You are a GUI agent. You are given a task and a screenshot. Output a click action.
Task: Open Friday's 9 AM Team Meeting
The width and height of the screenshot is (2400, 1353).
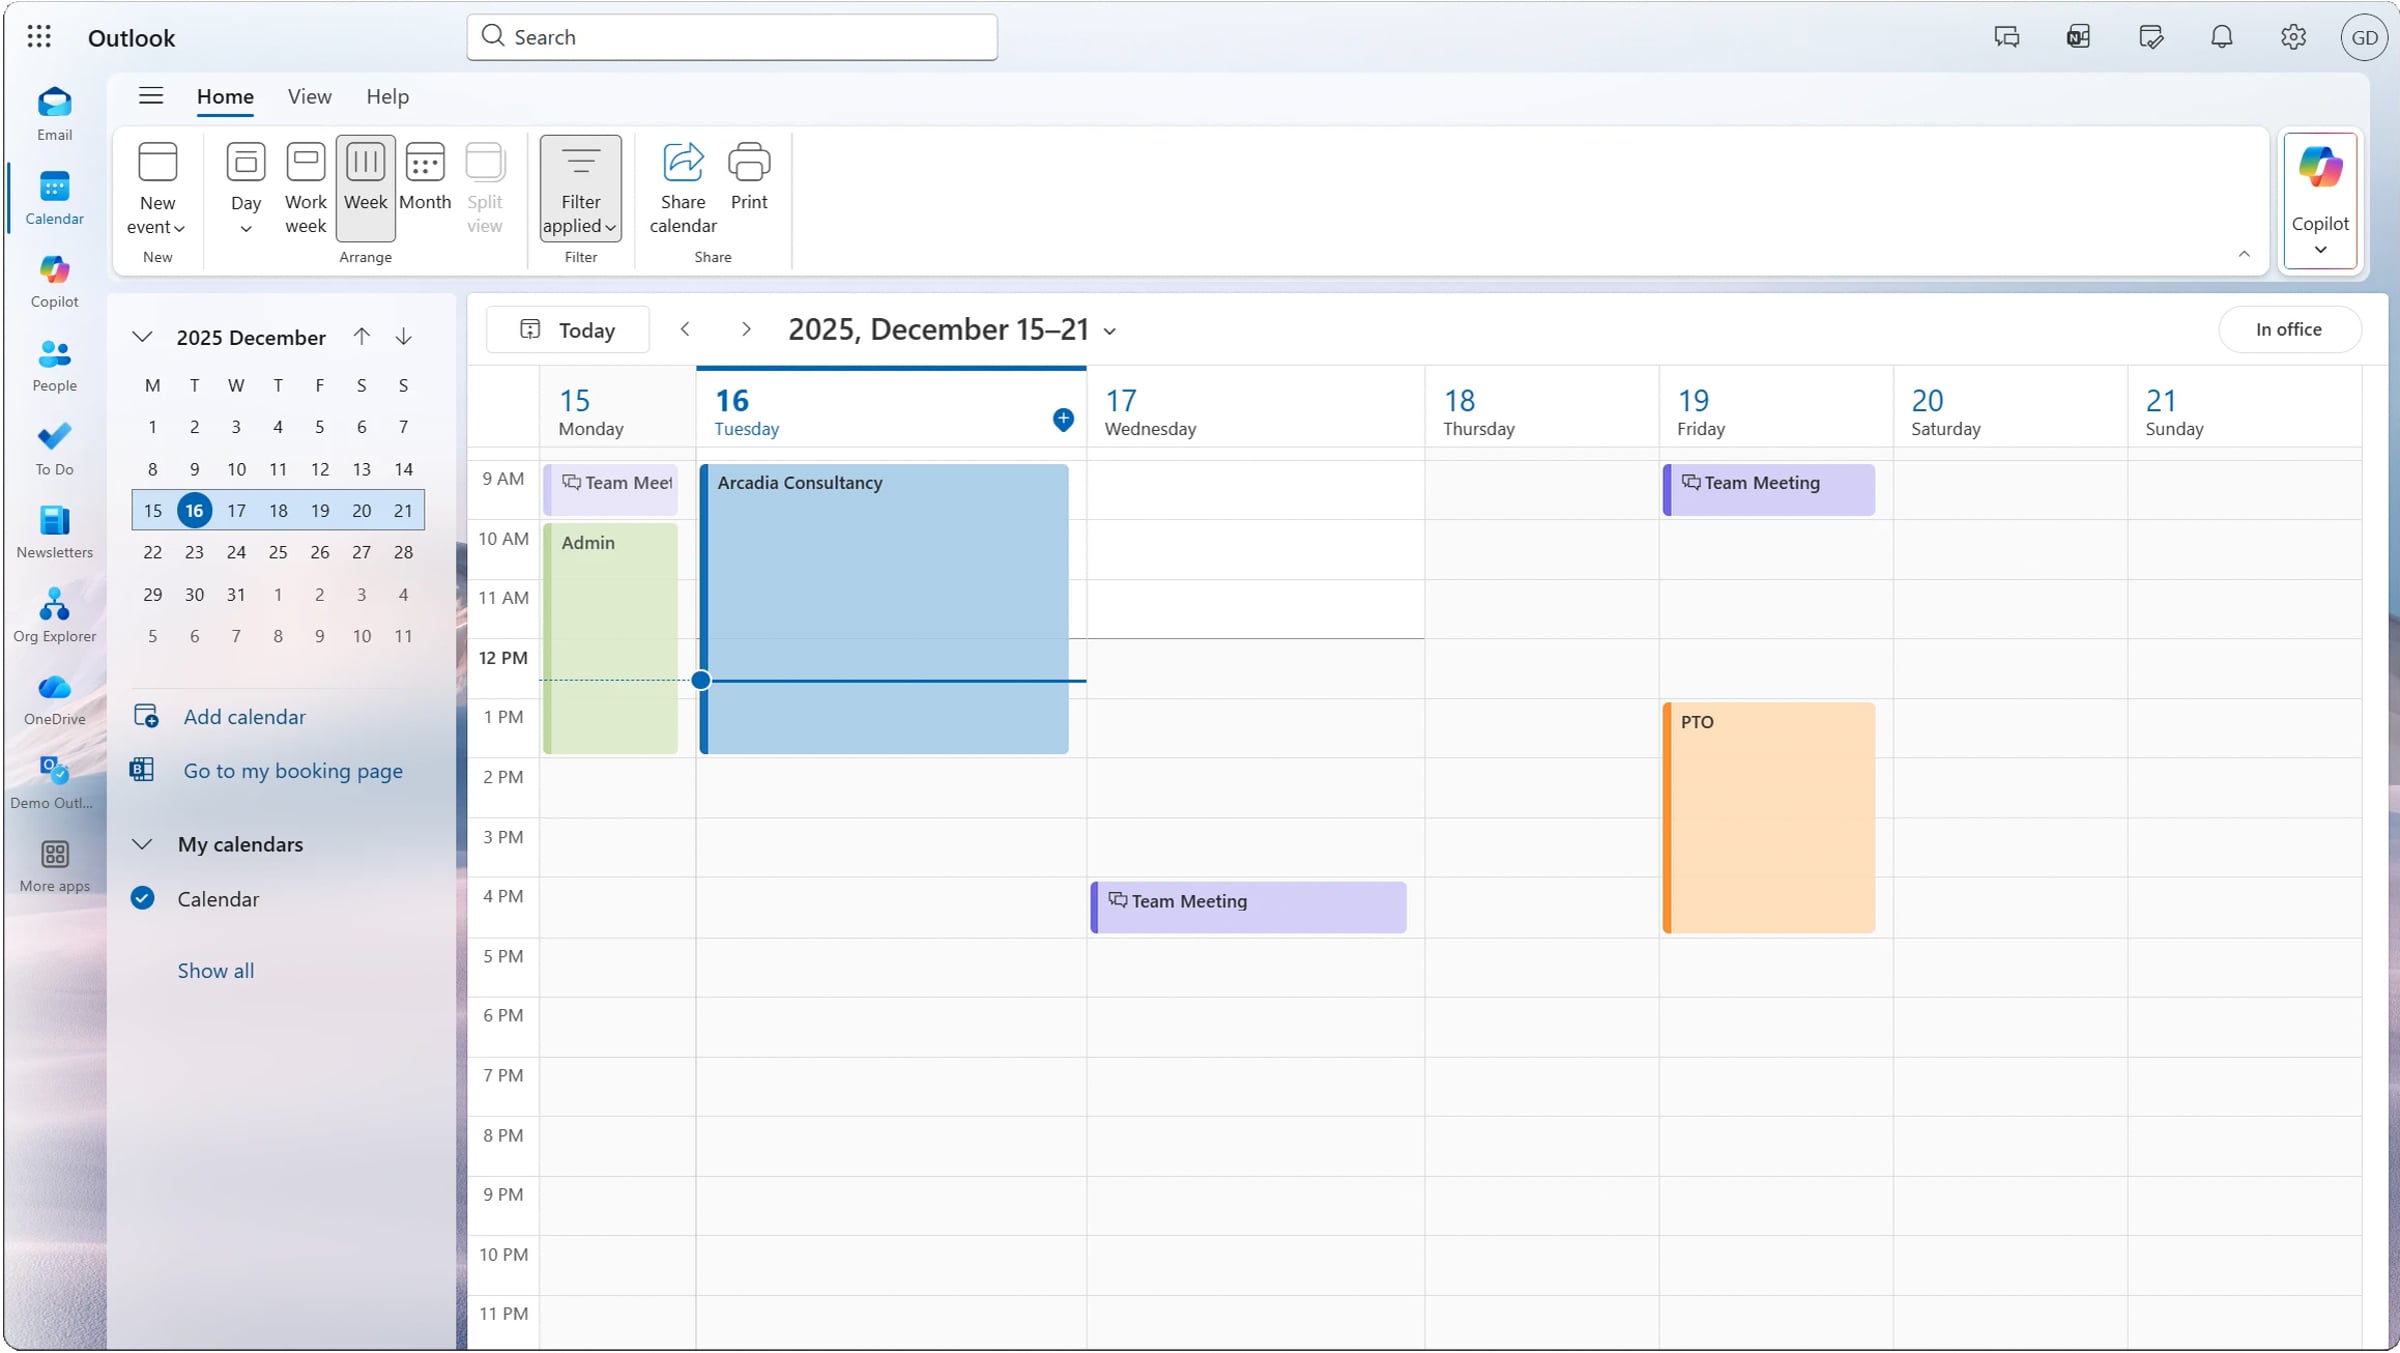pos(1768,489)
